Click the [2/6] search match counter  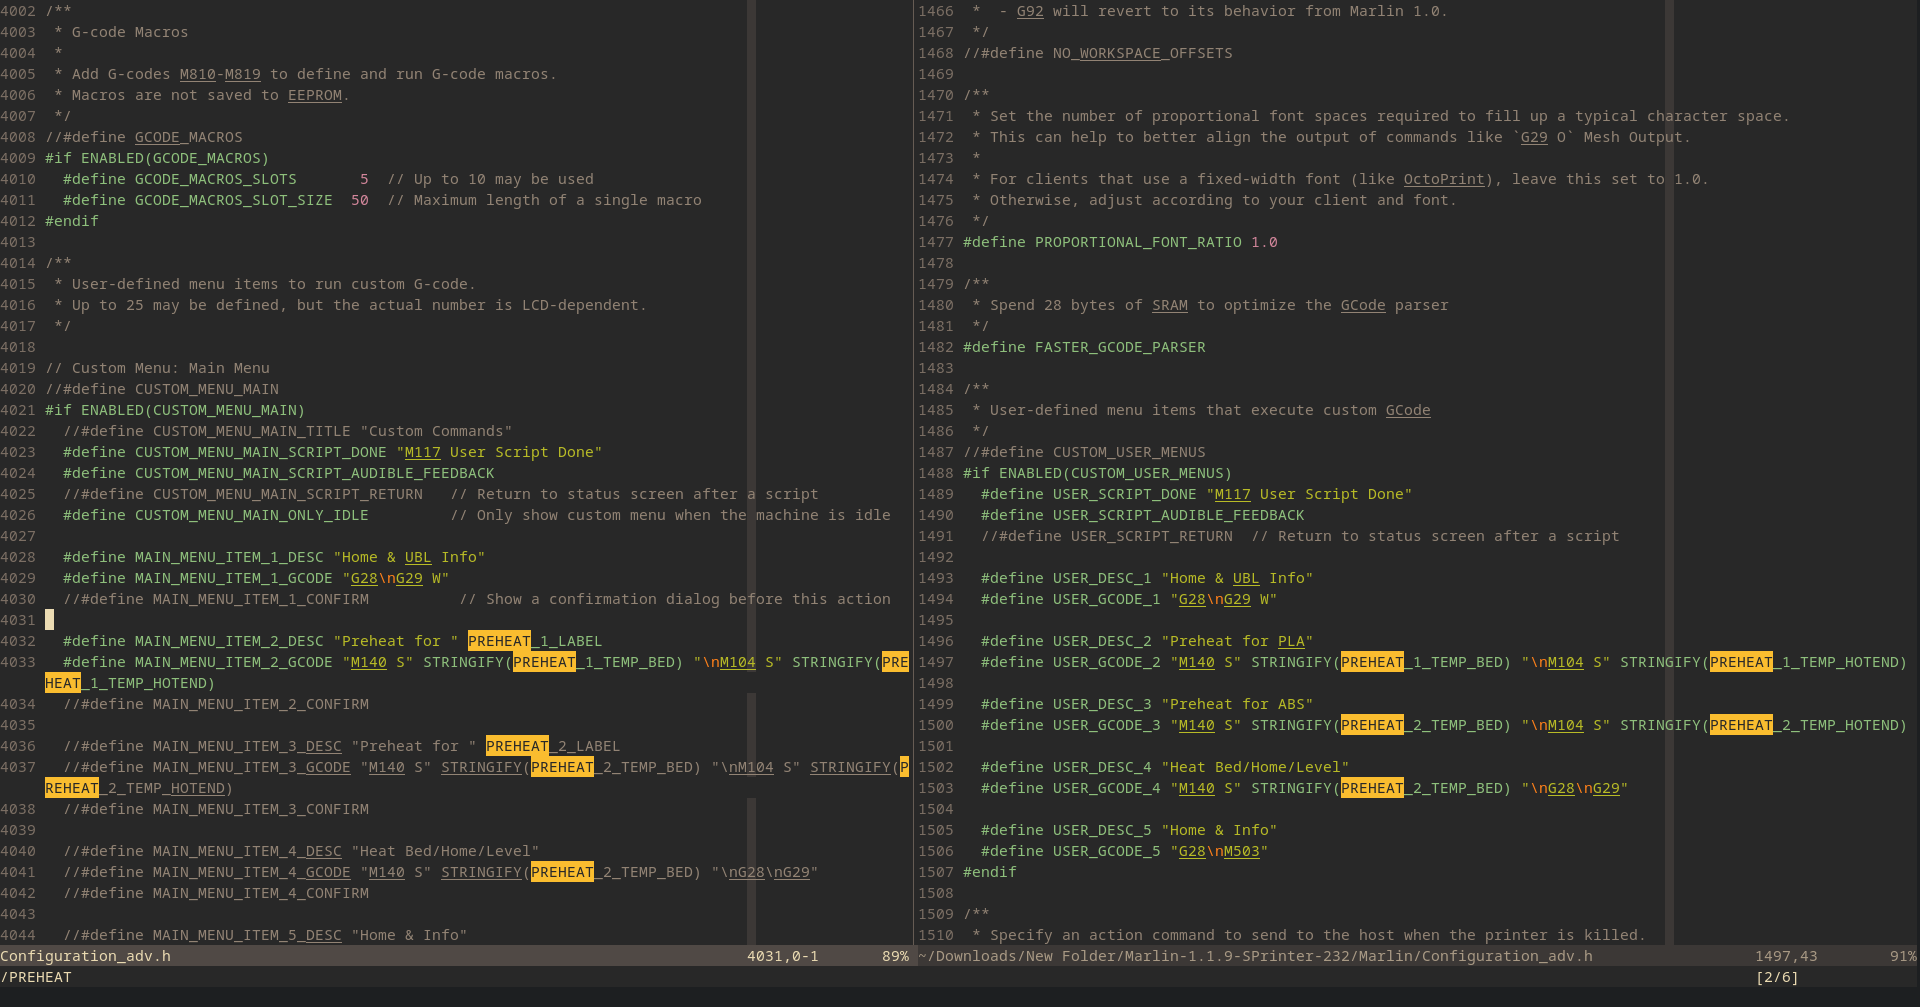(1776, 977)
